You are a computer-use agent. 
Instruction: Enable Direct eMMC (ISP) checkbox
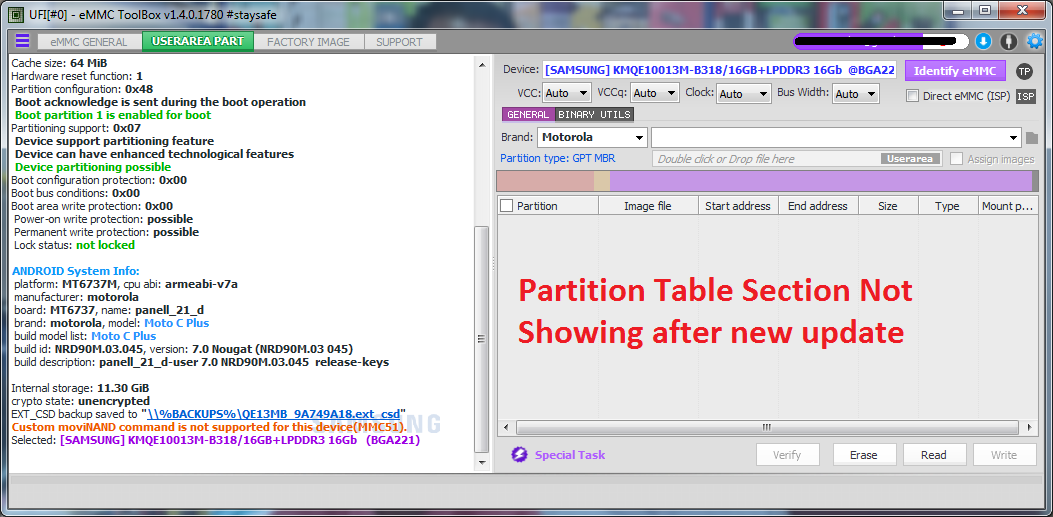[x=912, y=96]
